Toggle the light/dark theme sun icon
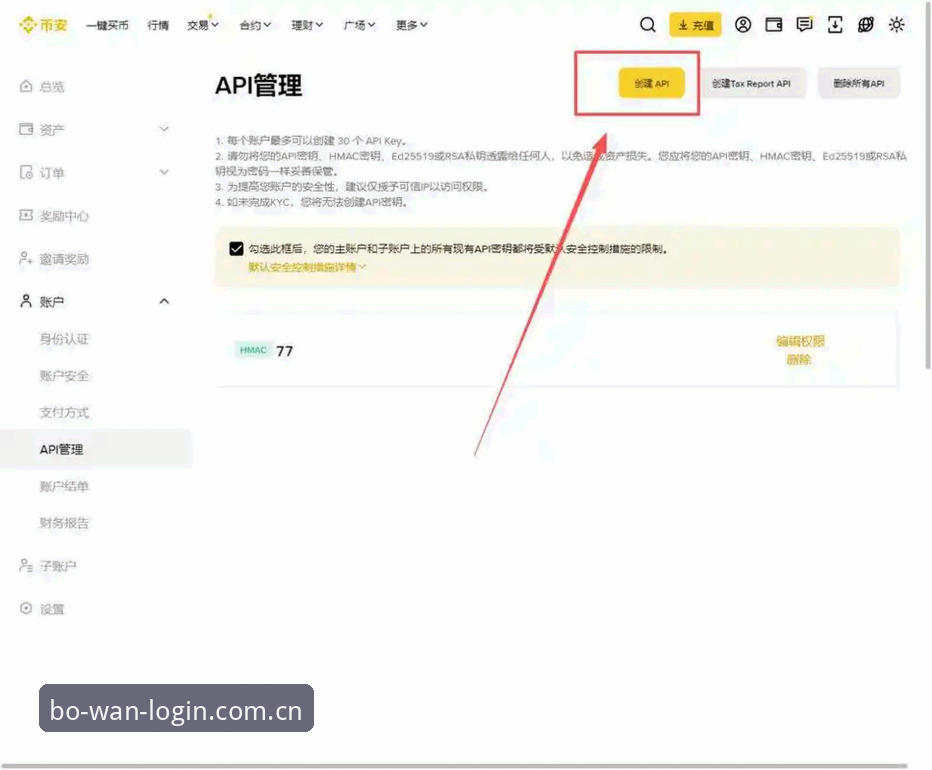Viewport: 932px width, 770px height. click(x=896, y=25)
